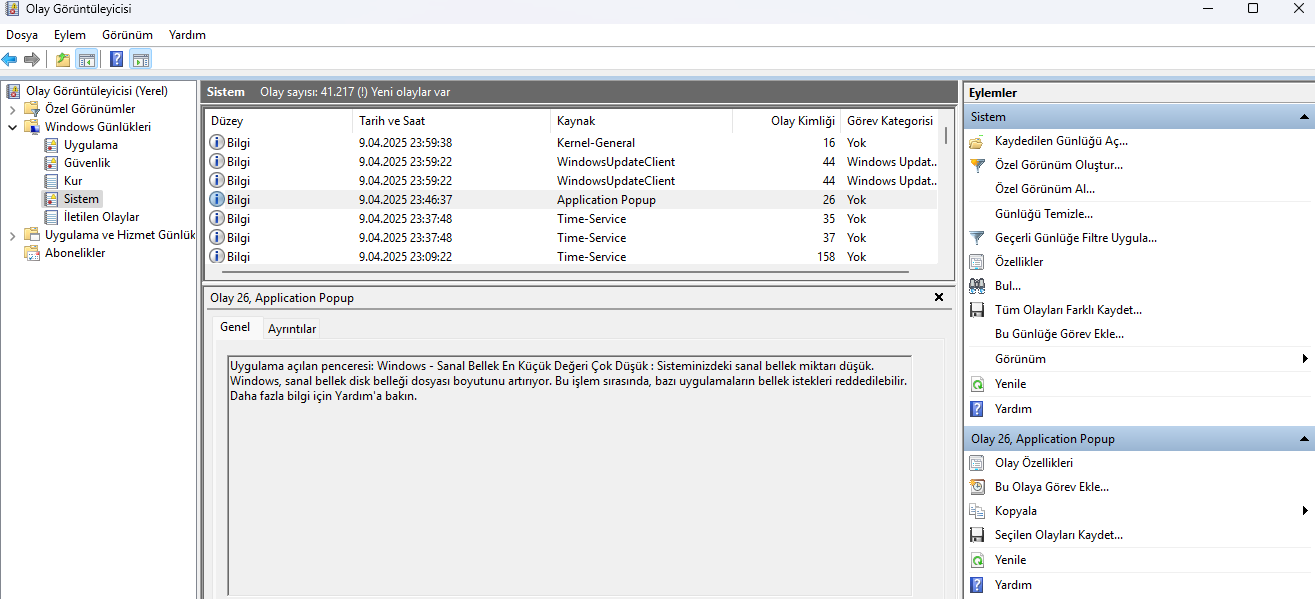The width and height of the screenshot is (1315, 599).
Task: Click the info icon of Application Popup row
Action: (x=217, y=200)
